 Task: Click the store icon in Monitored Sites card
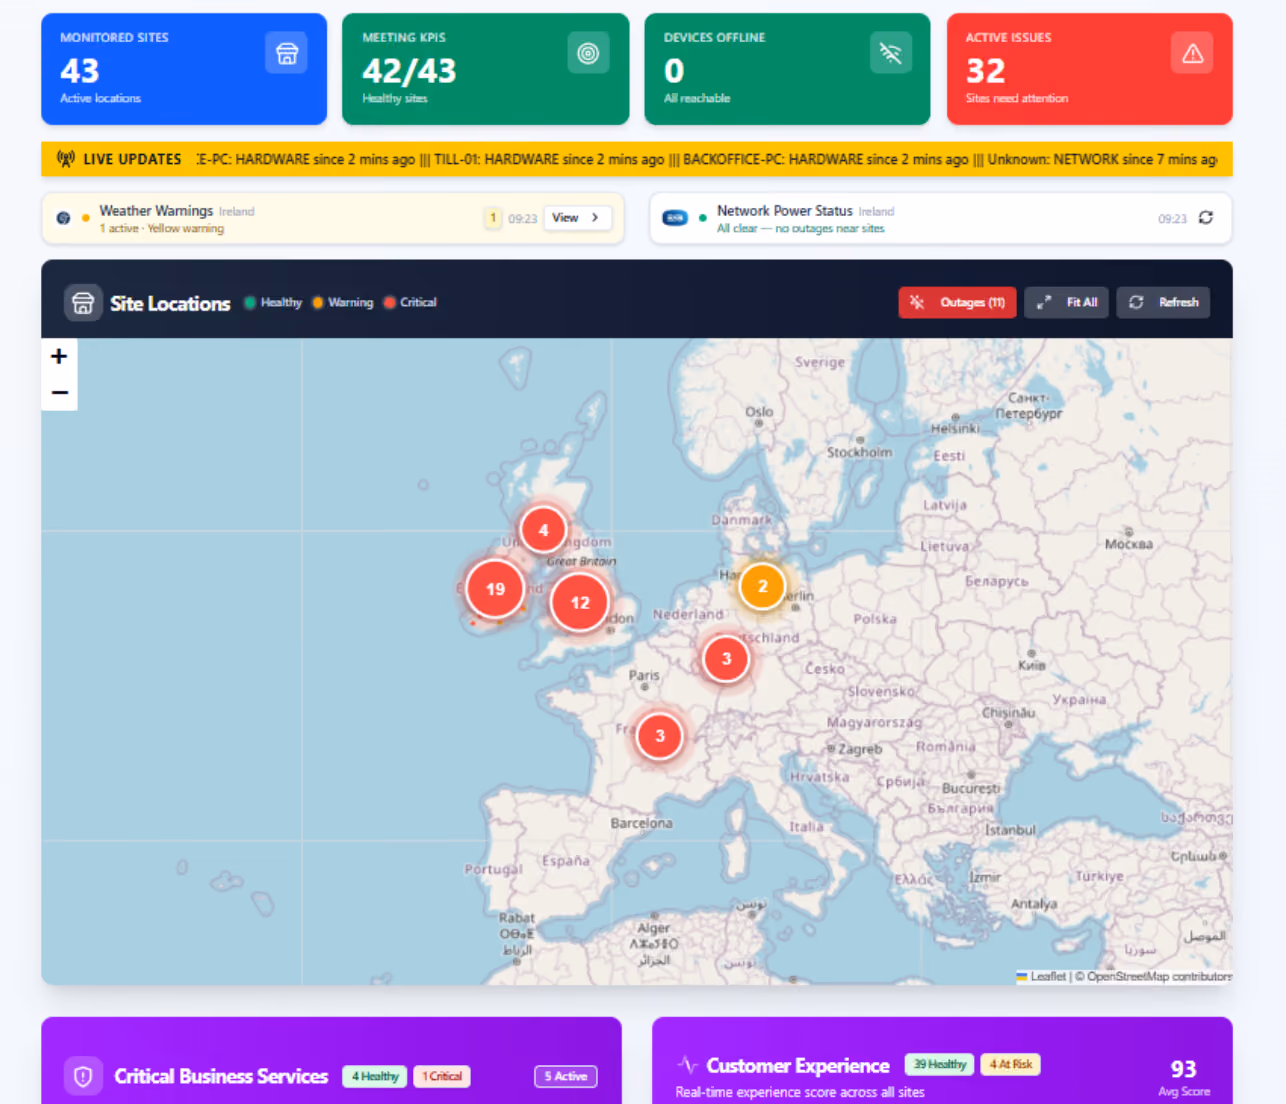pyautogui.click(x=286, y=53)
